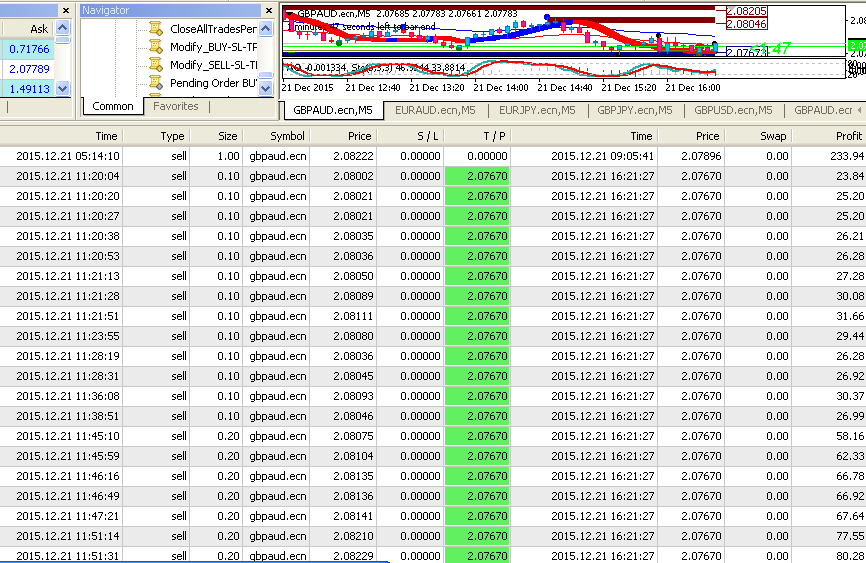This screenshot has width=866, height=563.
Task: Click the Navigator scroll up arrow
Action: [x=266, y=29]
